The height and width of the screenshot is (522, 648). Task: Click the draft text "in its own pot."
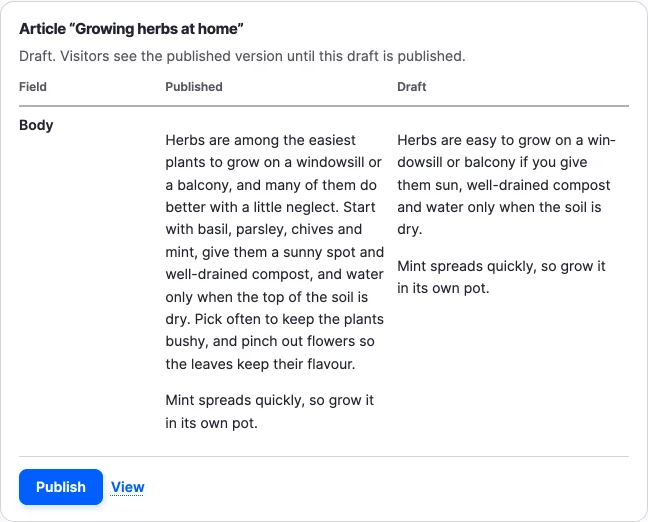(443, 288)
